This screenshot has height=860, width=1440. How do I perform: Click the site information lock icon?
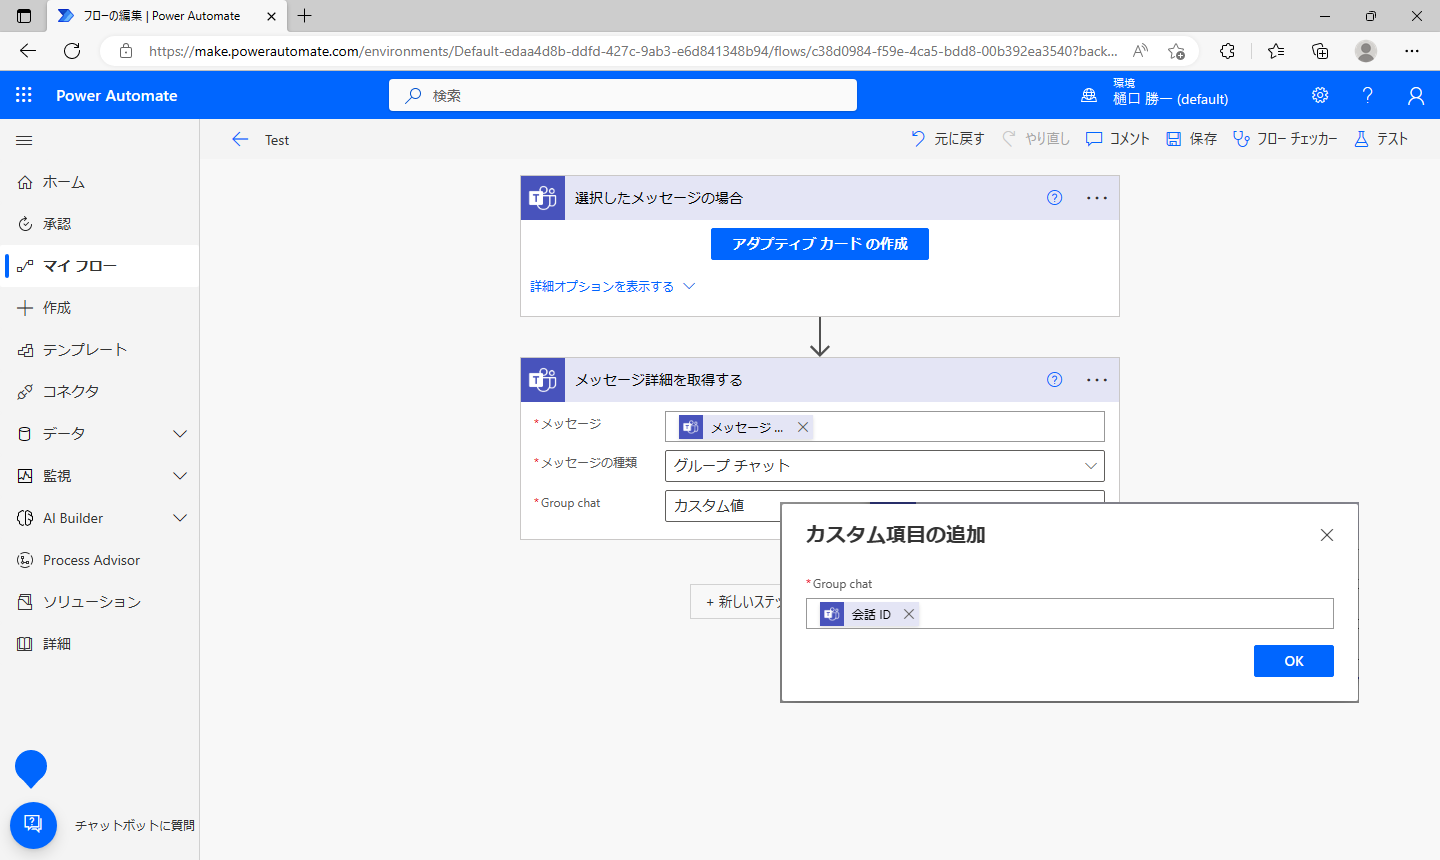(x=126, y=51)
